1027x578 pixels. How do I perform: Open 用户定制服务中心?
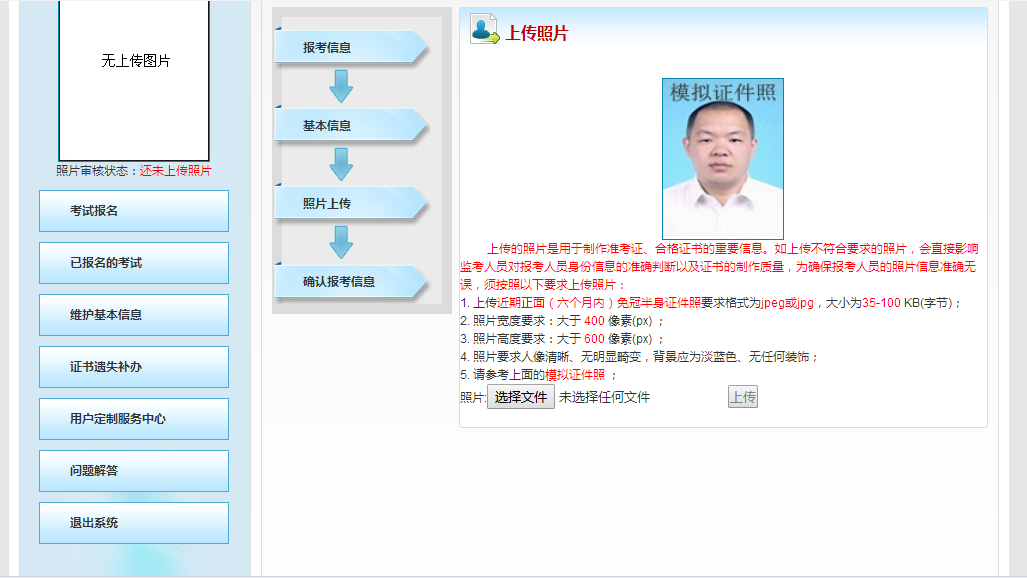point(133,418)
